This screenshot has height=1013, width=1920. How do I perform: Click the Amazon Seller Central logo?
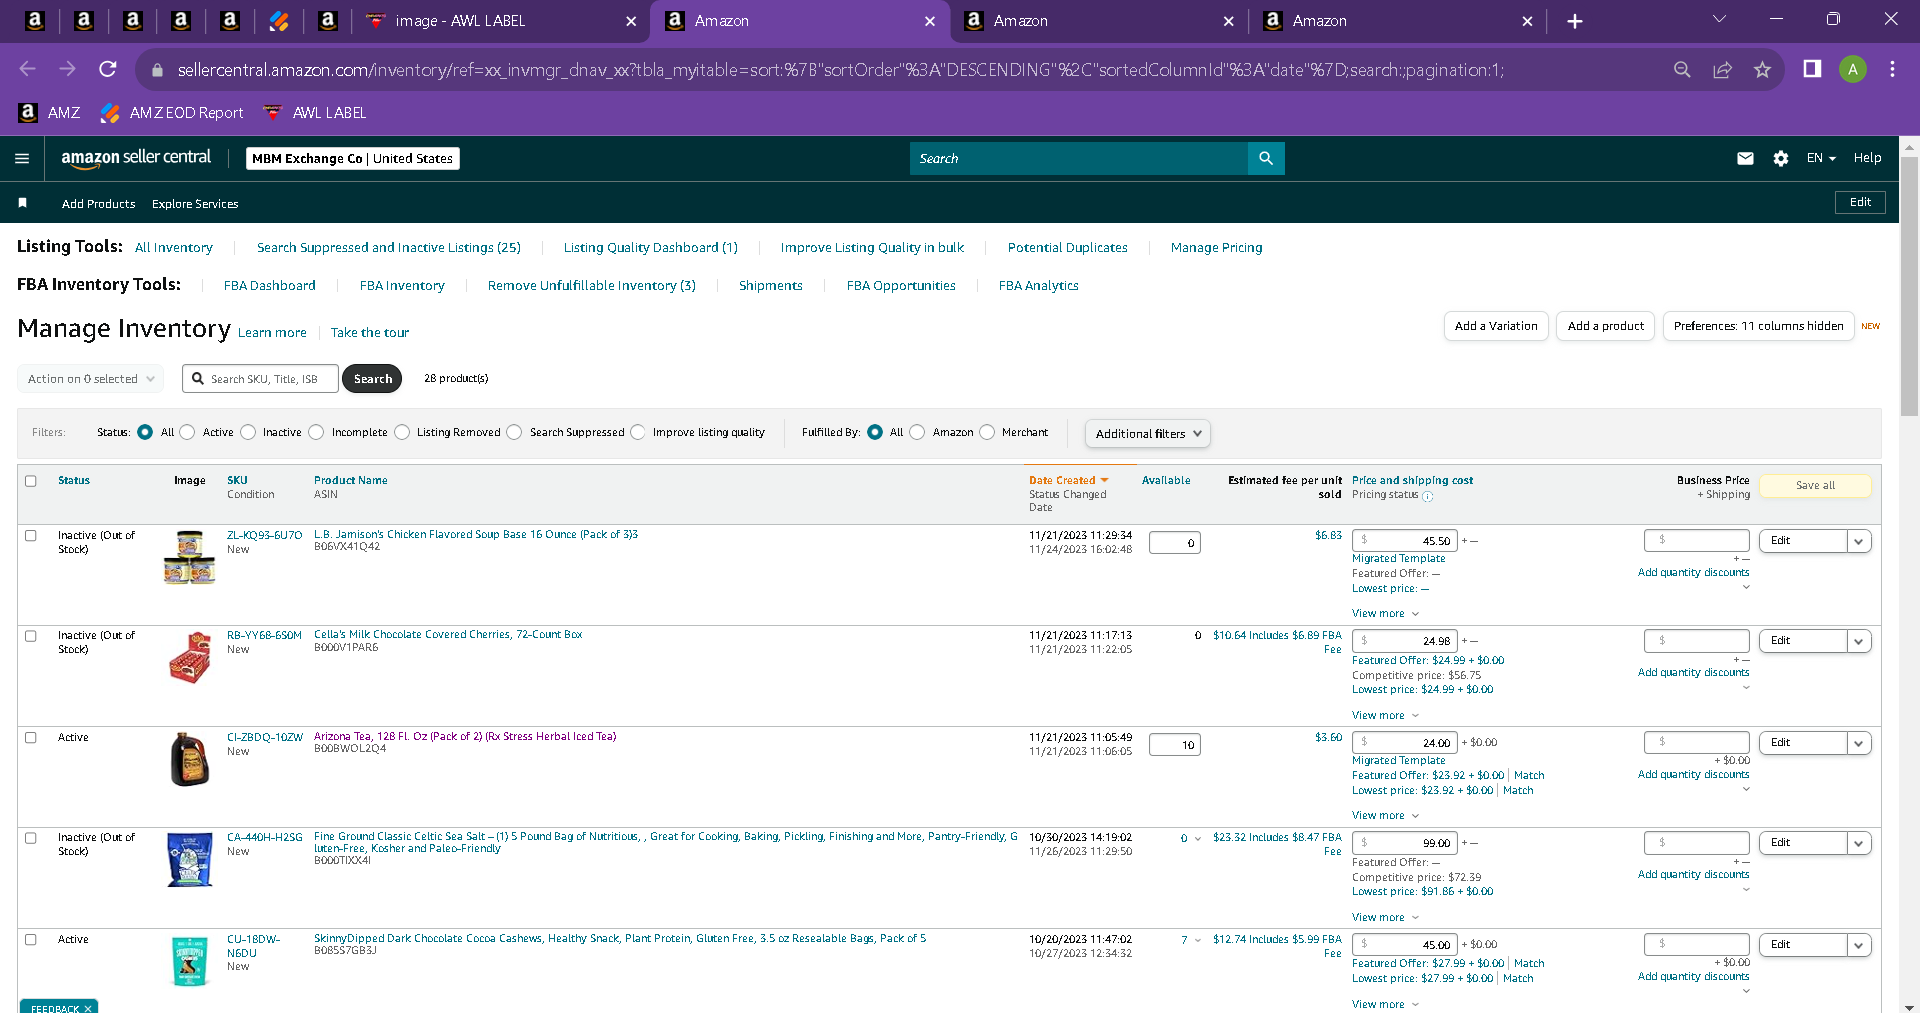(136, 158)
